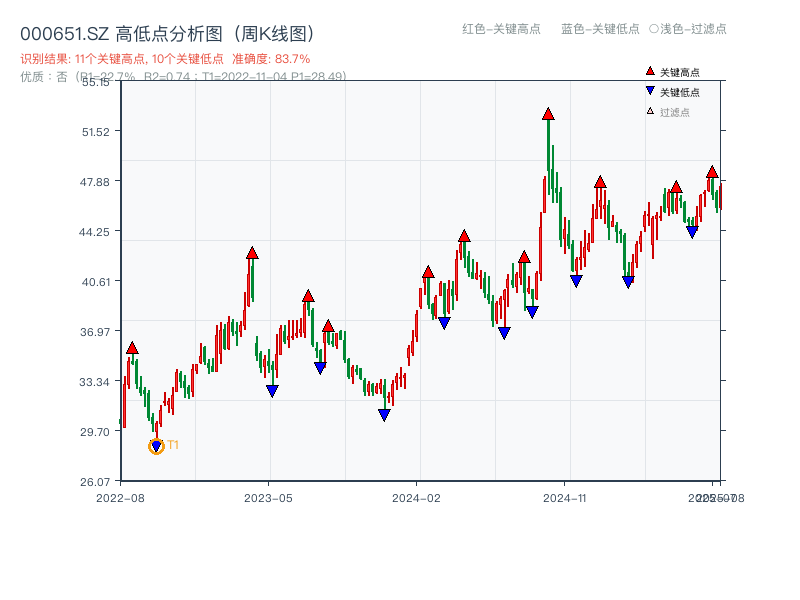Click the 40.61 y-axis label
Viewport: 800px width, 600px height.
point(95,282)
